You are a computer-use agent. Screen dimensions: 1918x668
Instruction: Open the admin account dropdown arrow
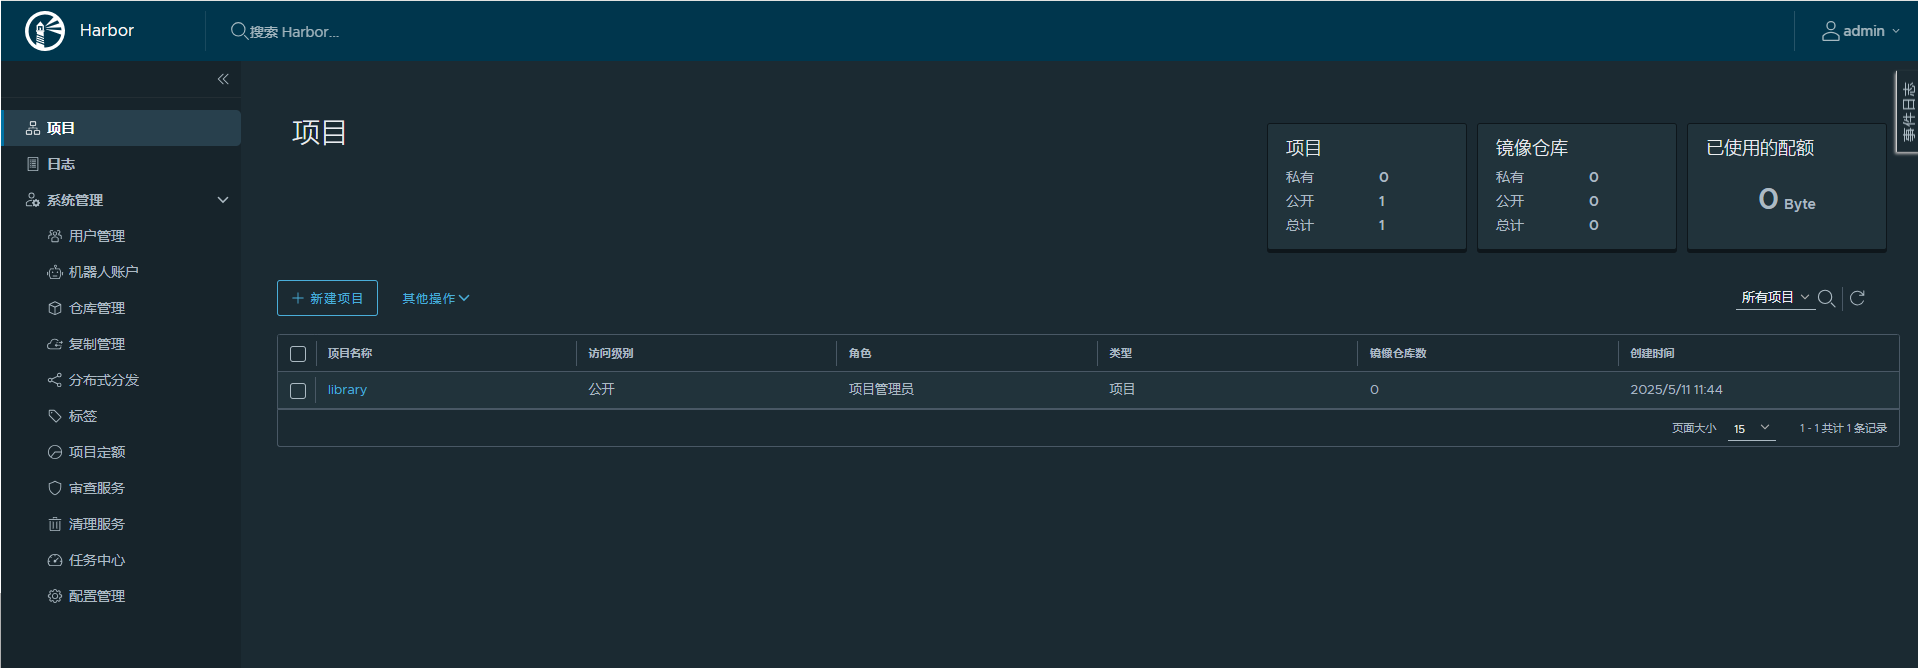click(1895, 31)
